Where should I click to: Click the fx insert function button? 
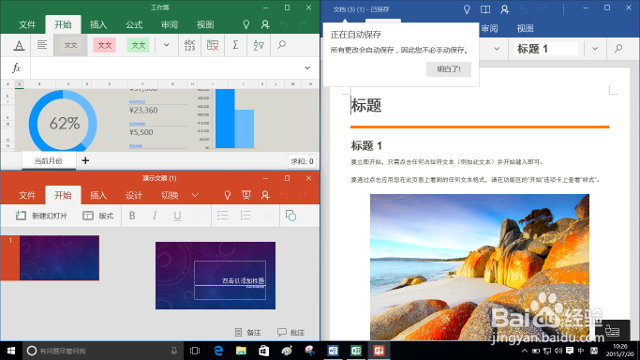16,68
